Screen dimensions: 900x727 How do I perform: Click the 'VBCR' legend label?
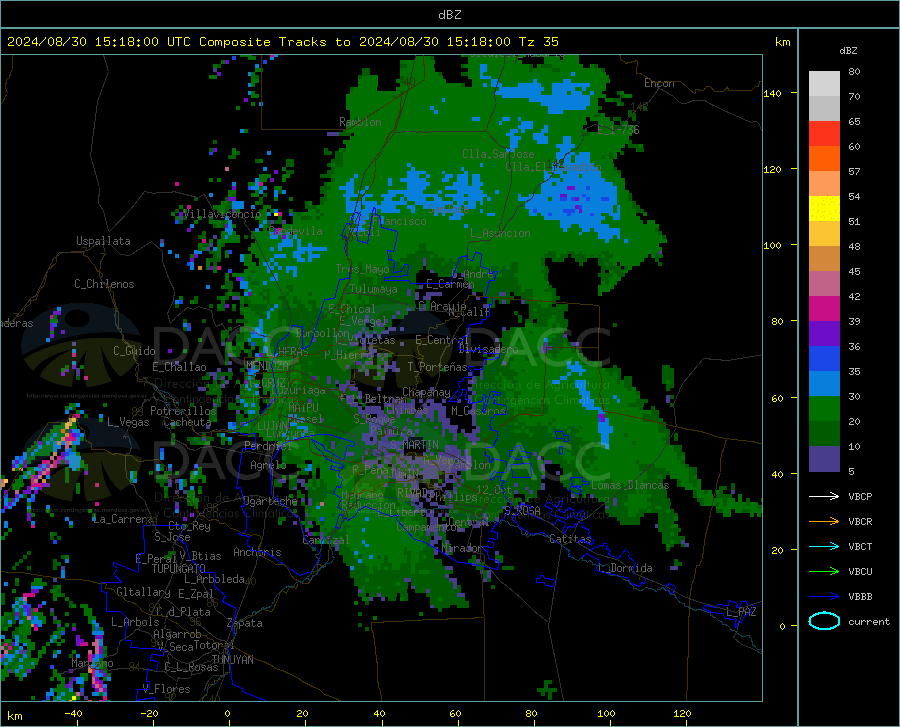click(x=860, y=522)
